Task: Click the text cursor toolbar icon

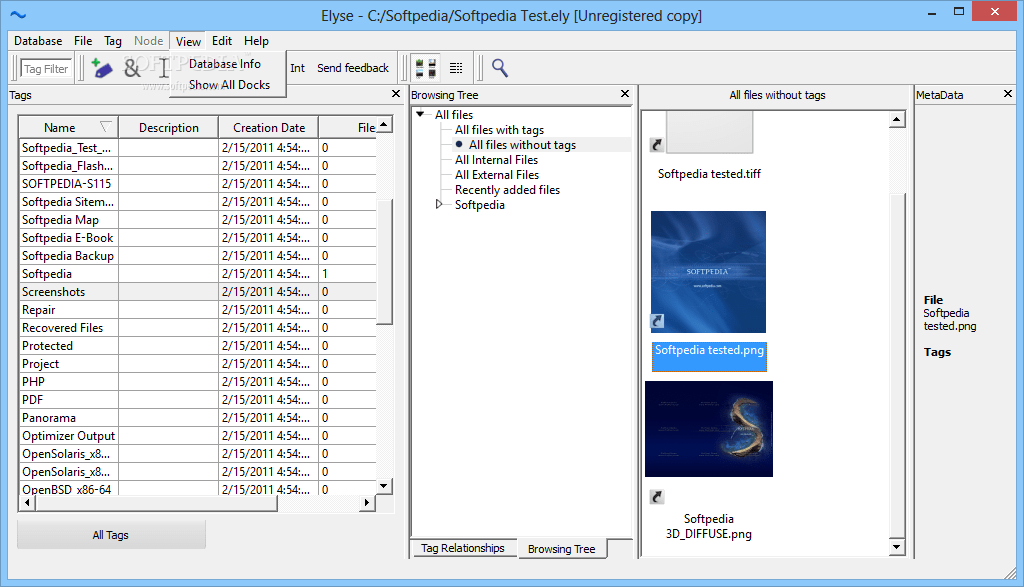Action: coord(163,68)
